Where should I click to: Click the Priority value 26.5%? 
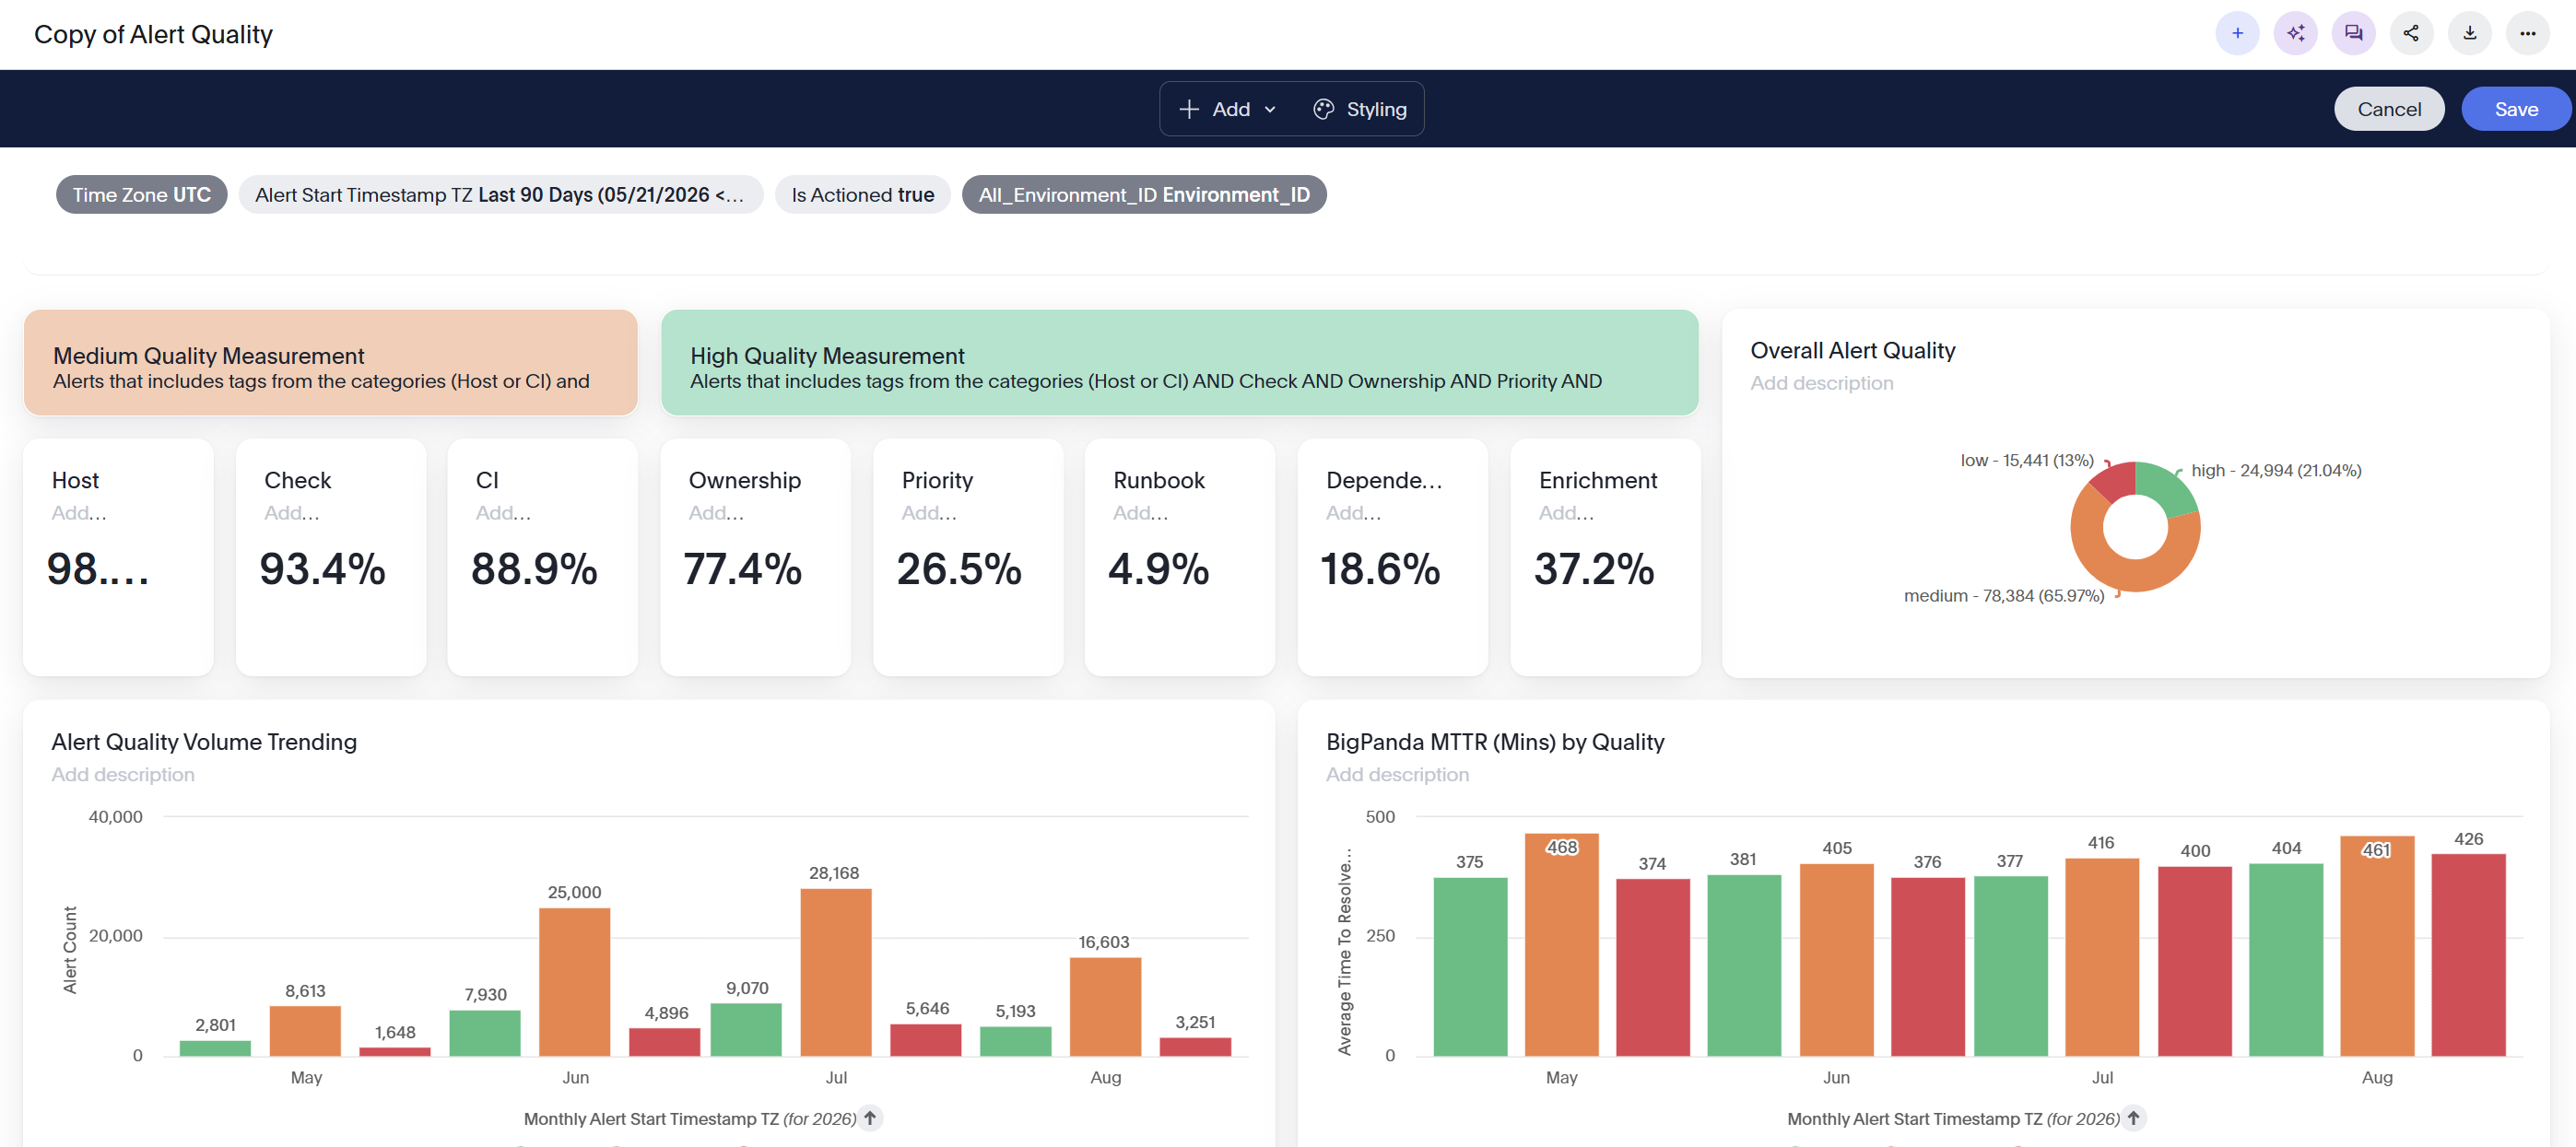click(959, 569)
